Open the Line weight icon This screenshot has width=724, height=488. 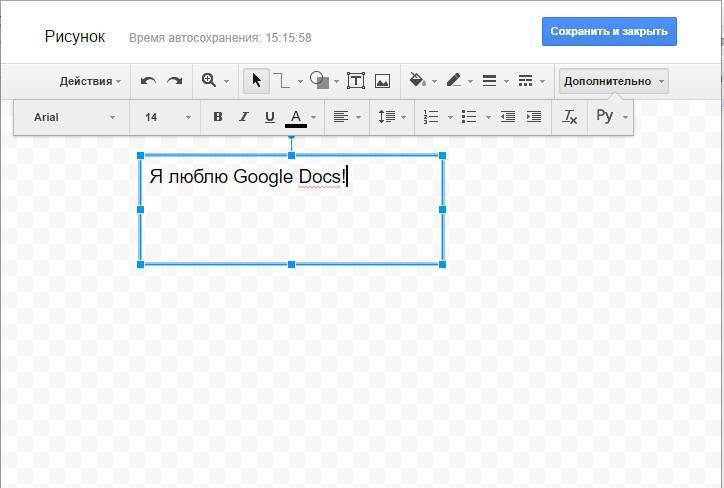point(489,81)
